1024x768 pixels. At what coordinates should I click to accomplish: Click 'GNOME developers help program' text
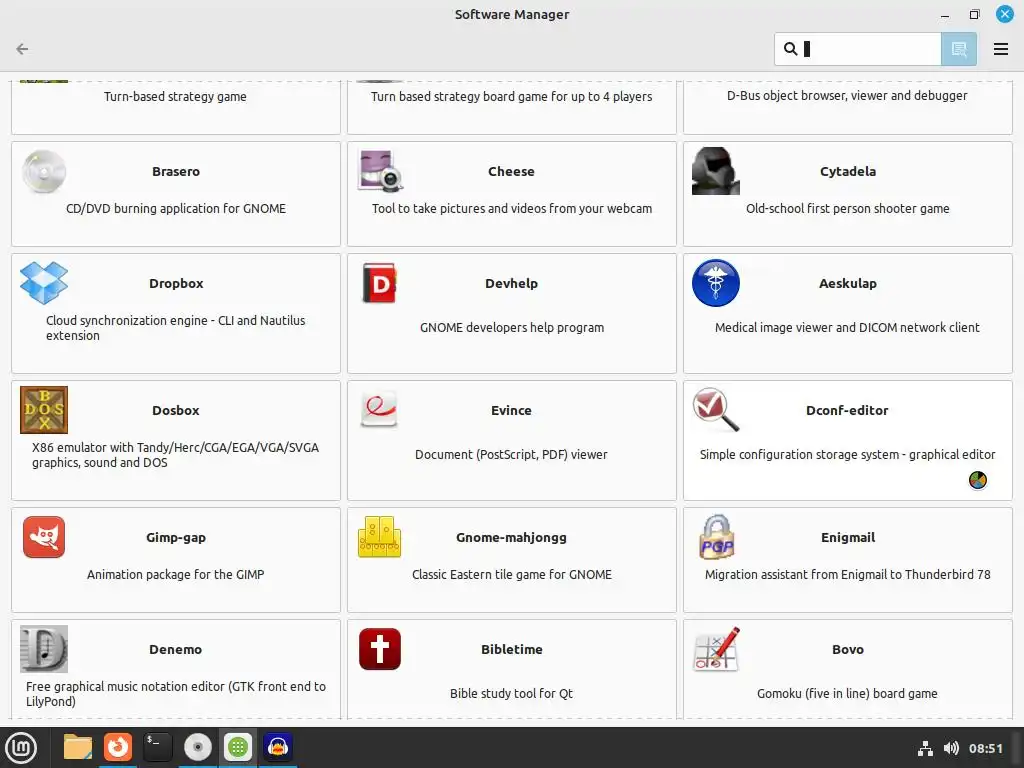pos(511,328)
